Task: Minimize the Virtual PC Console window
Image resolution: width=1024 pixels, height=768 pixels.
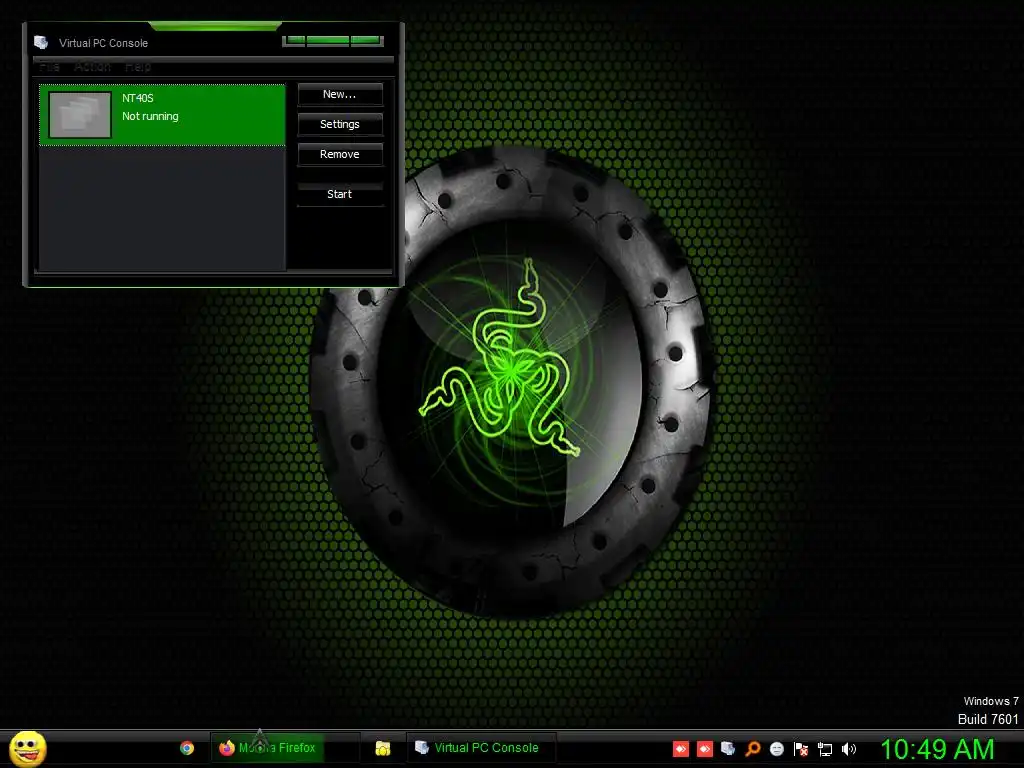Action: pyautogui.click(x=294, y=40)
